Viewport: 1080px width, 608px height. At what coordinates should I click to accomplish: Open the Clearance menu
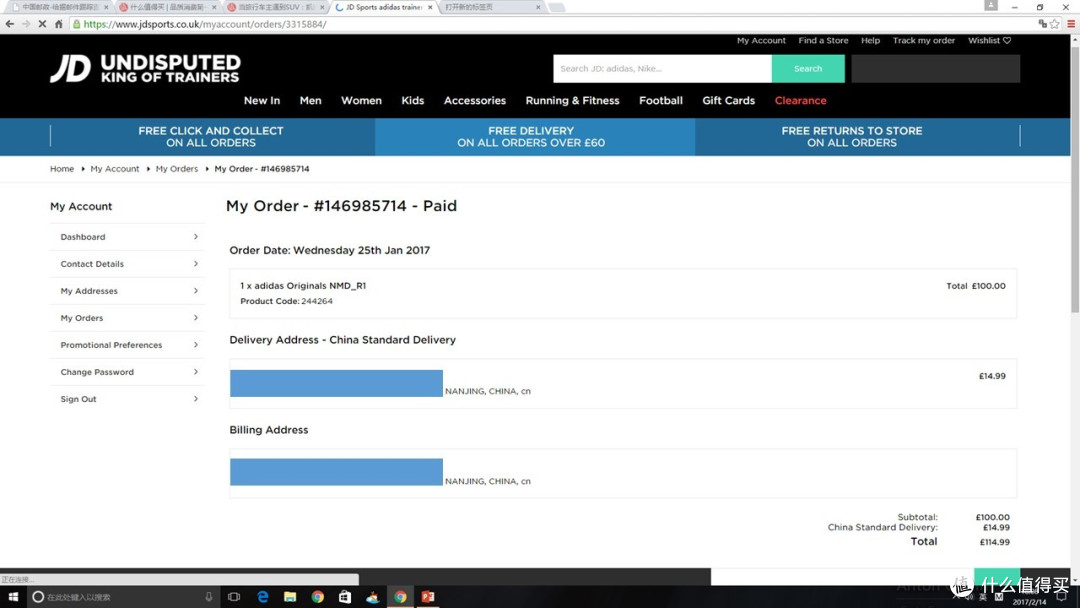(x=800, y=101)
